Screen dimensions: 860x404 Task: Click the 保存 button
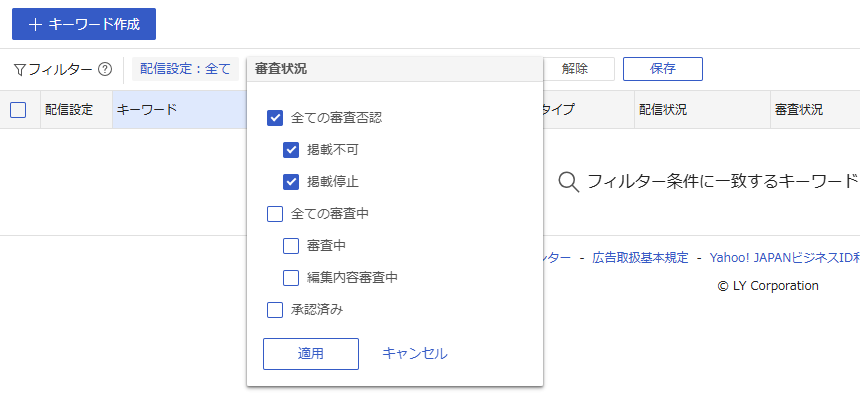[662, 69]
